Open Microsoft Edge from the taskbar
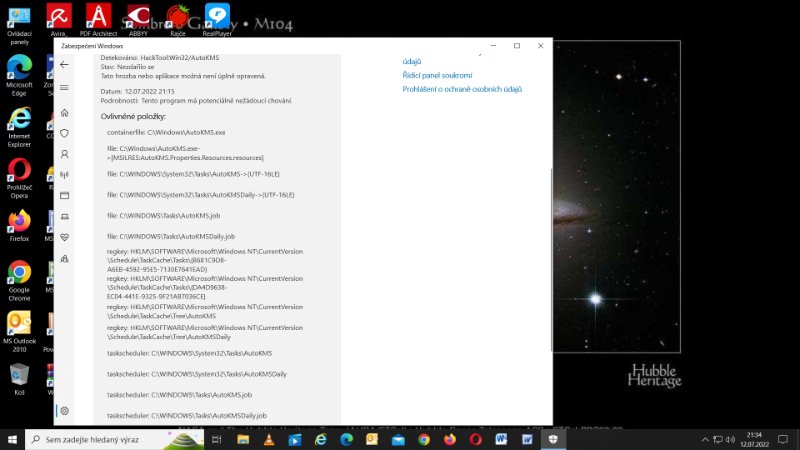This screenshot has height=450, width=800. [346, 439]
